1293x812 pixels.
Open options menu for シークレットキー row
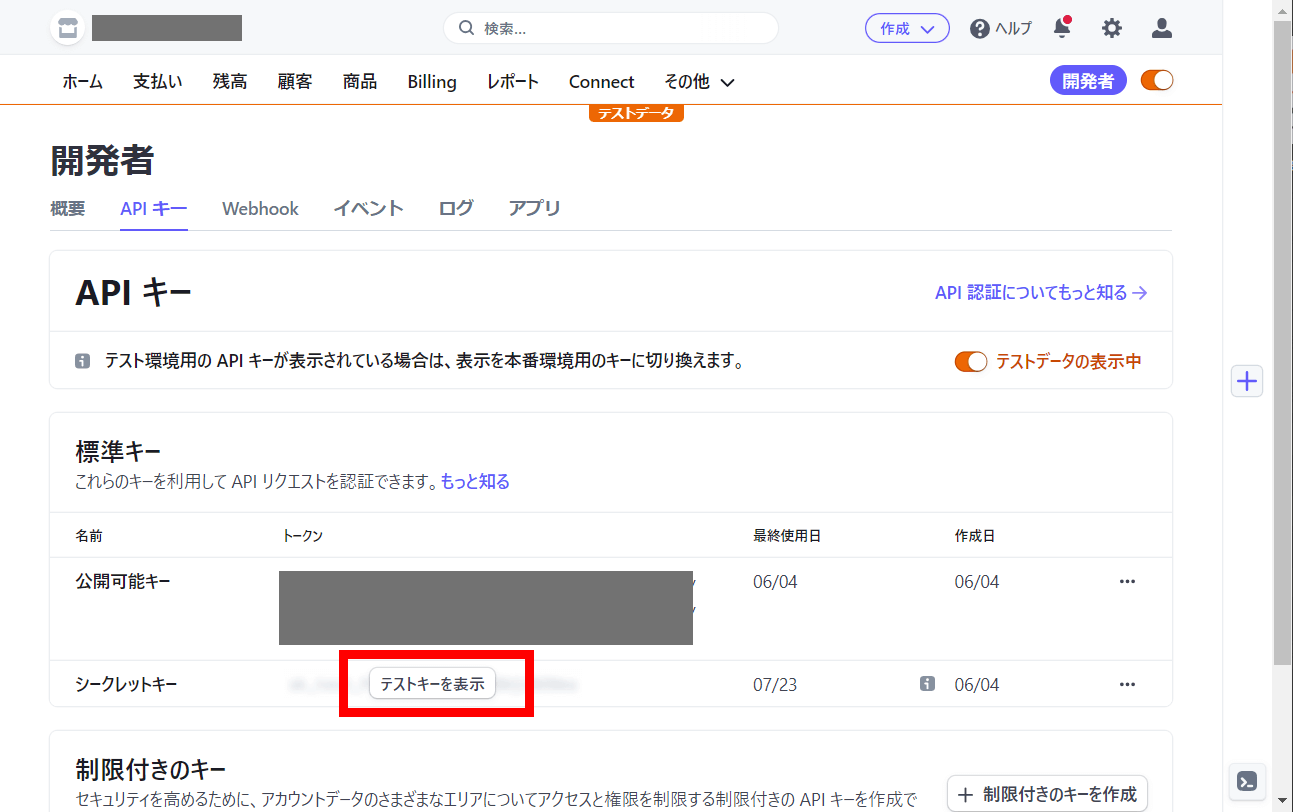[x=1127, y=685]
